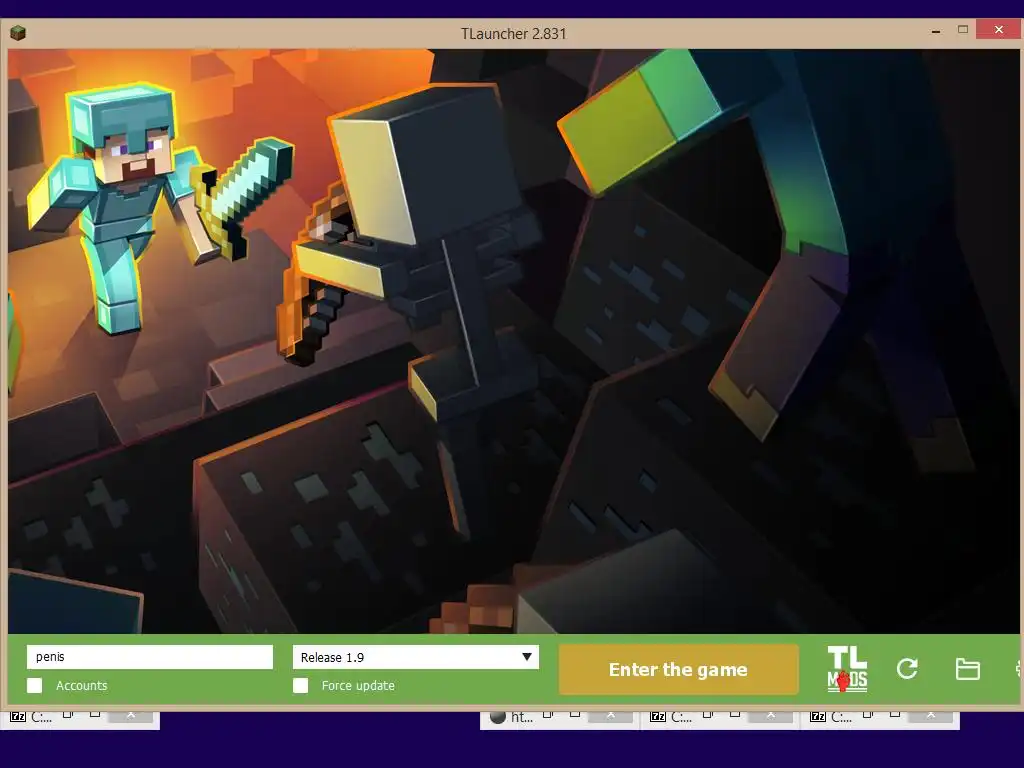Focus the username input field
Viewport: 1024px width, 768px height.
click(x=150, y=656)
